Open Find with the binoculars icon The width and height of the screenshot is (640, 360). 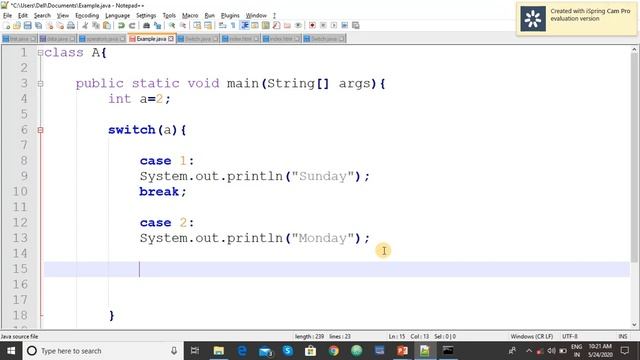pyautogui.click(x=146, y=25)
